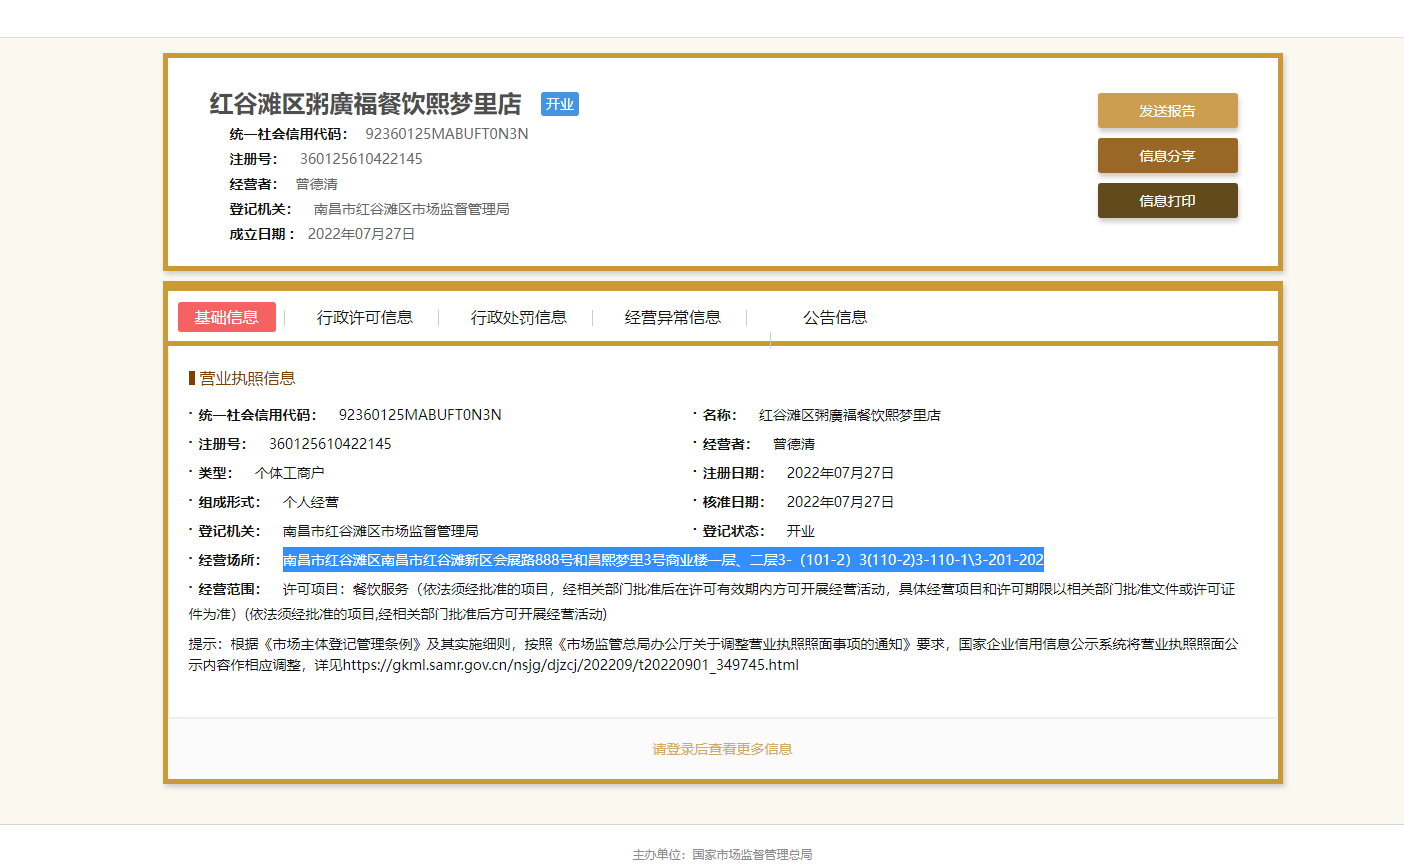The height and width of the screenshot is (866, 1404).
Task: Click the license-info 注册号 value
Action: (x=330, y=444)
